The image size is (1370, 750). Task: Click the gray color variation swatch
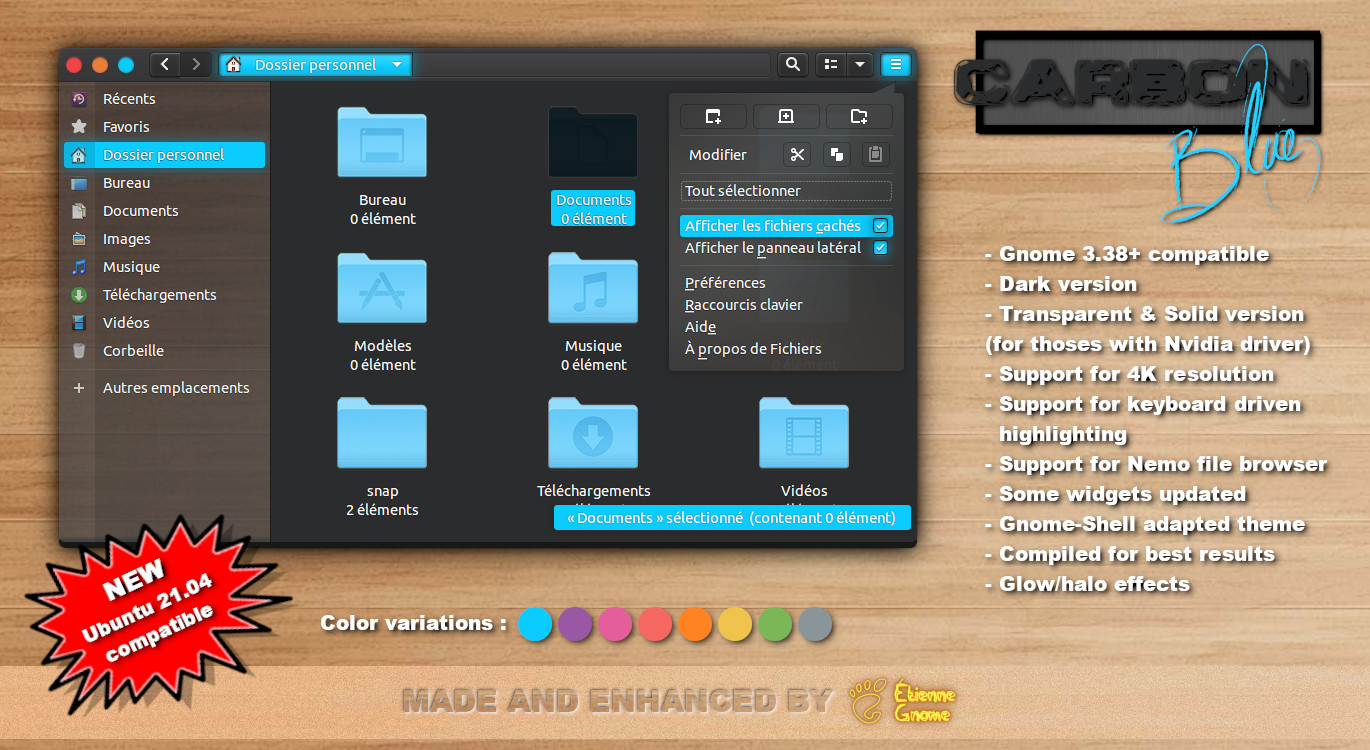point(815,624)
